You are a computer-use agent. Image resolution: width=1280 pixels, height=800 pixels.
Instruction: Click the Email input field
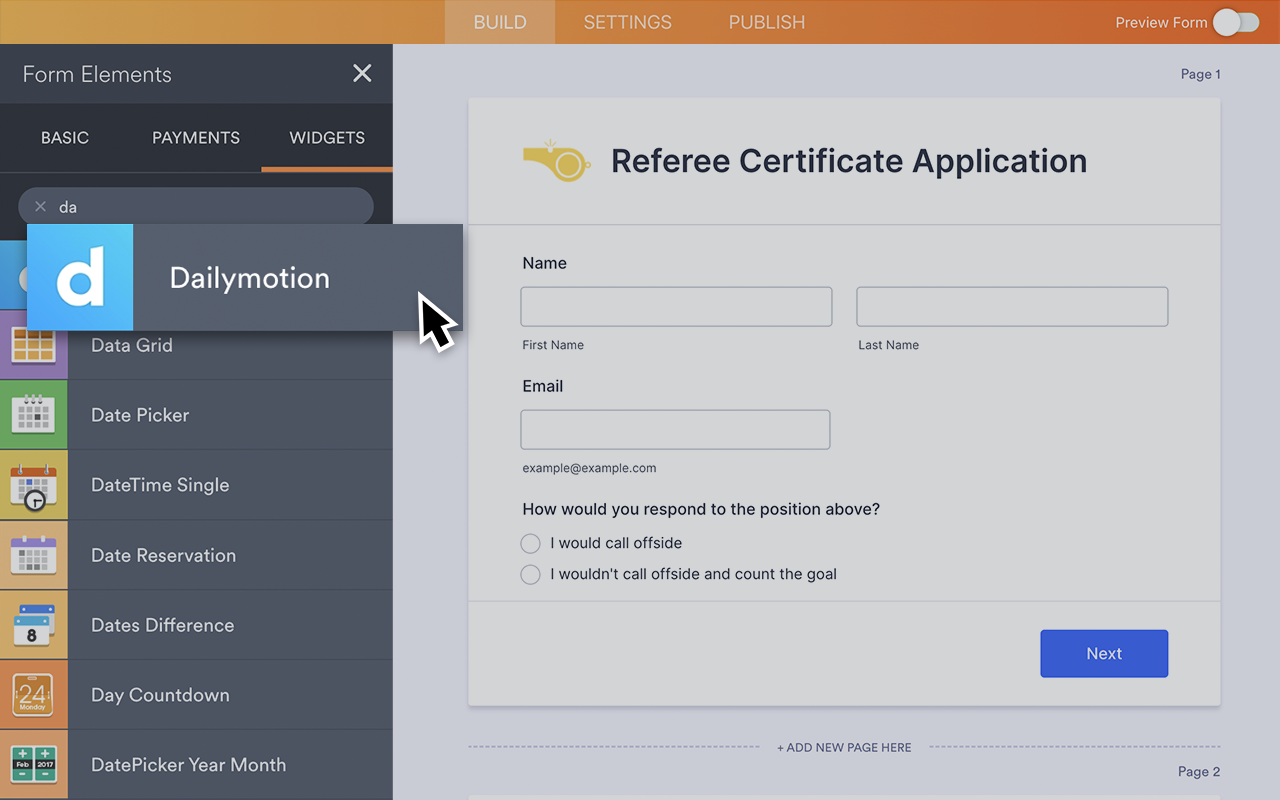tap(675, 429)
